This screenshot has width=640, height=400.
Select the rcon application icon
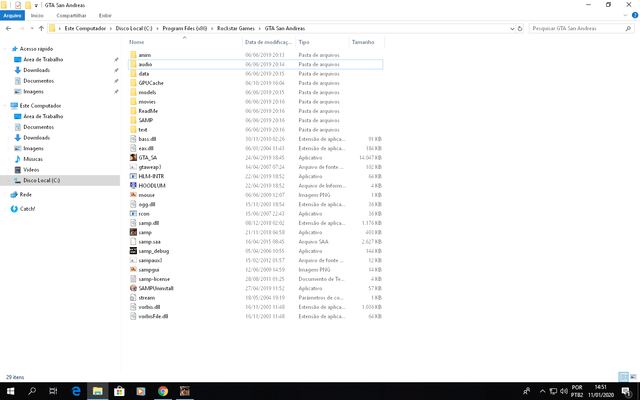[133, 213]
